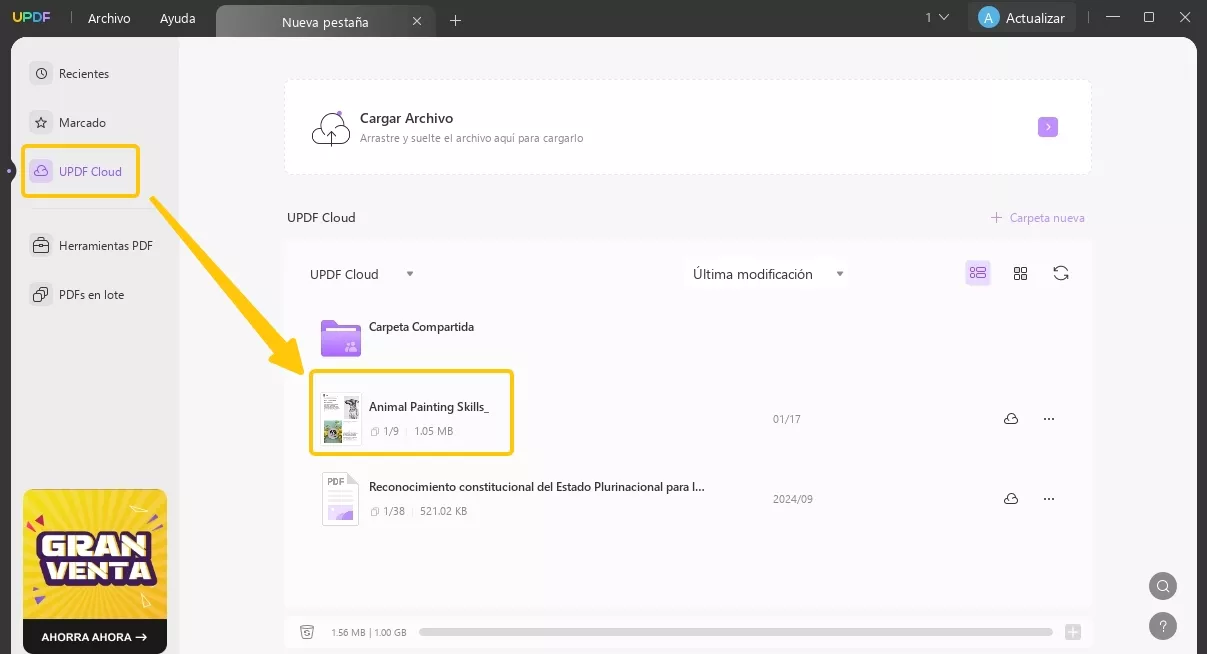Create a new folder with Carpeta nueva
This screenshot has width=1207, height=654.
[1037, 217]
